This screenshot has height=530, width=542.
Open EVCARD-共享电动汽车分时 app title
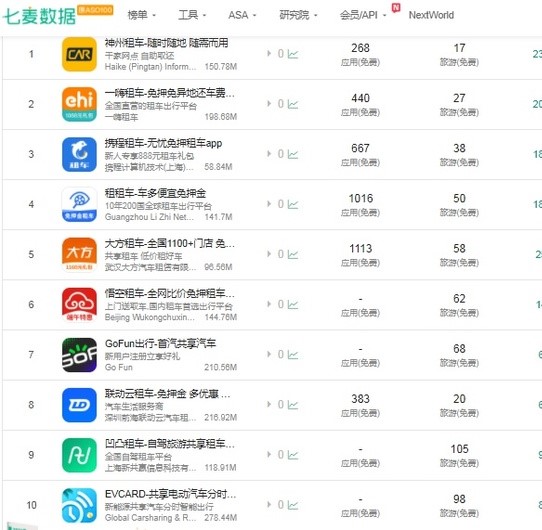pos(170,494)
